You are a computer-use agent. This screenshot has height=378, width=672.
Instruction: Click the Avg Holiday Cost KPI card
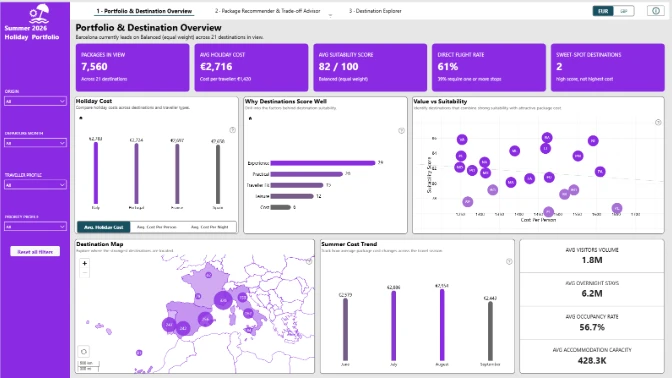click(251, 67)
